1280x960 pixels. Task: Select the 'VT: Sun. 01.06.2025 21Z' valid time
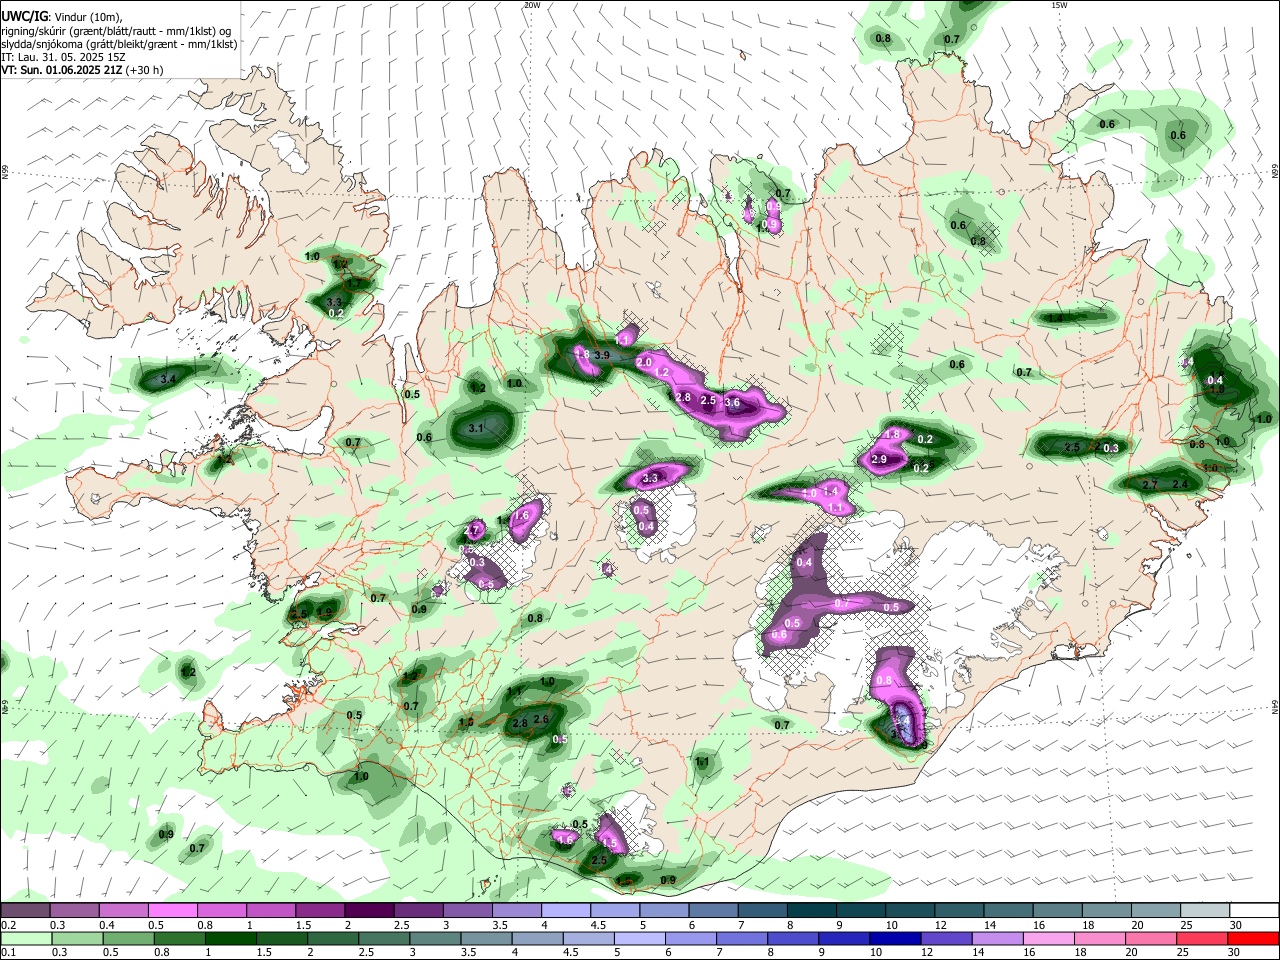[62, 70]
